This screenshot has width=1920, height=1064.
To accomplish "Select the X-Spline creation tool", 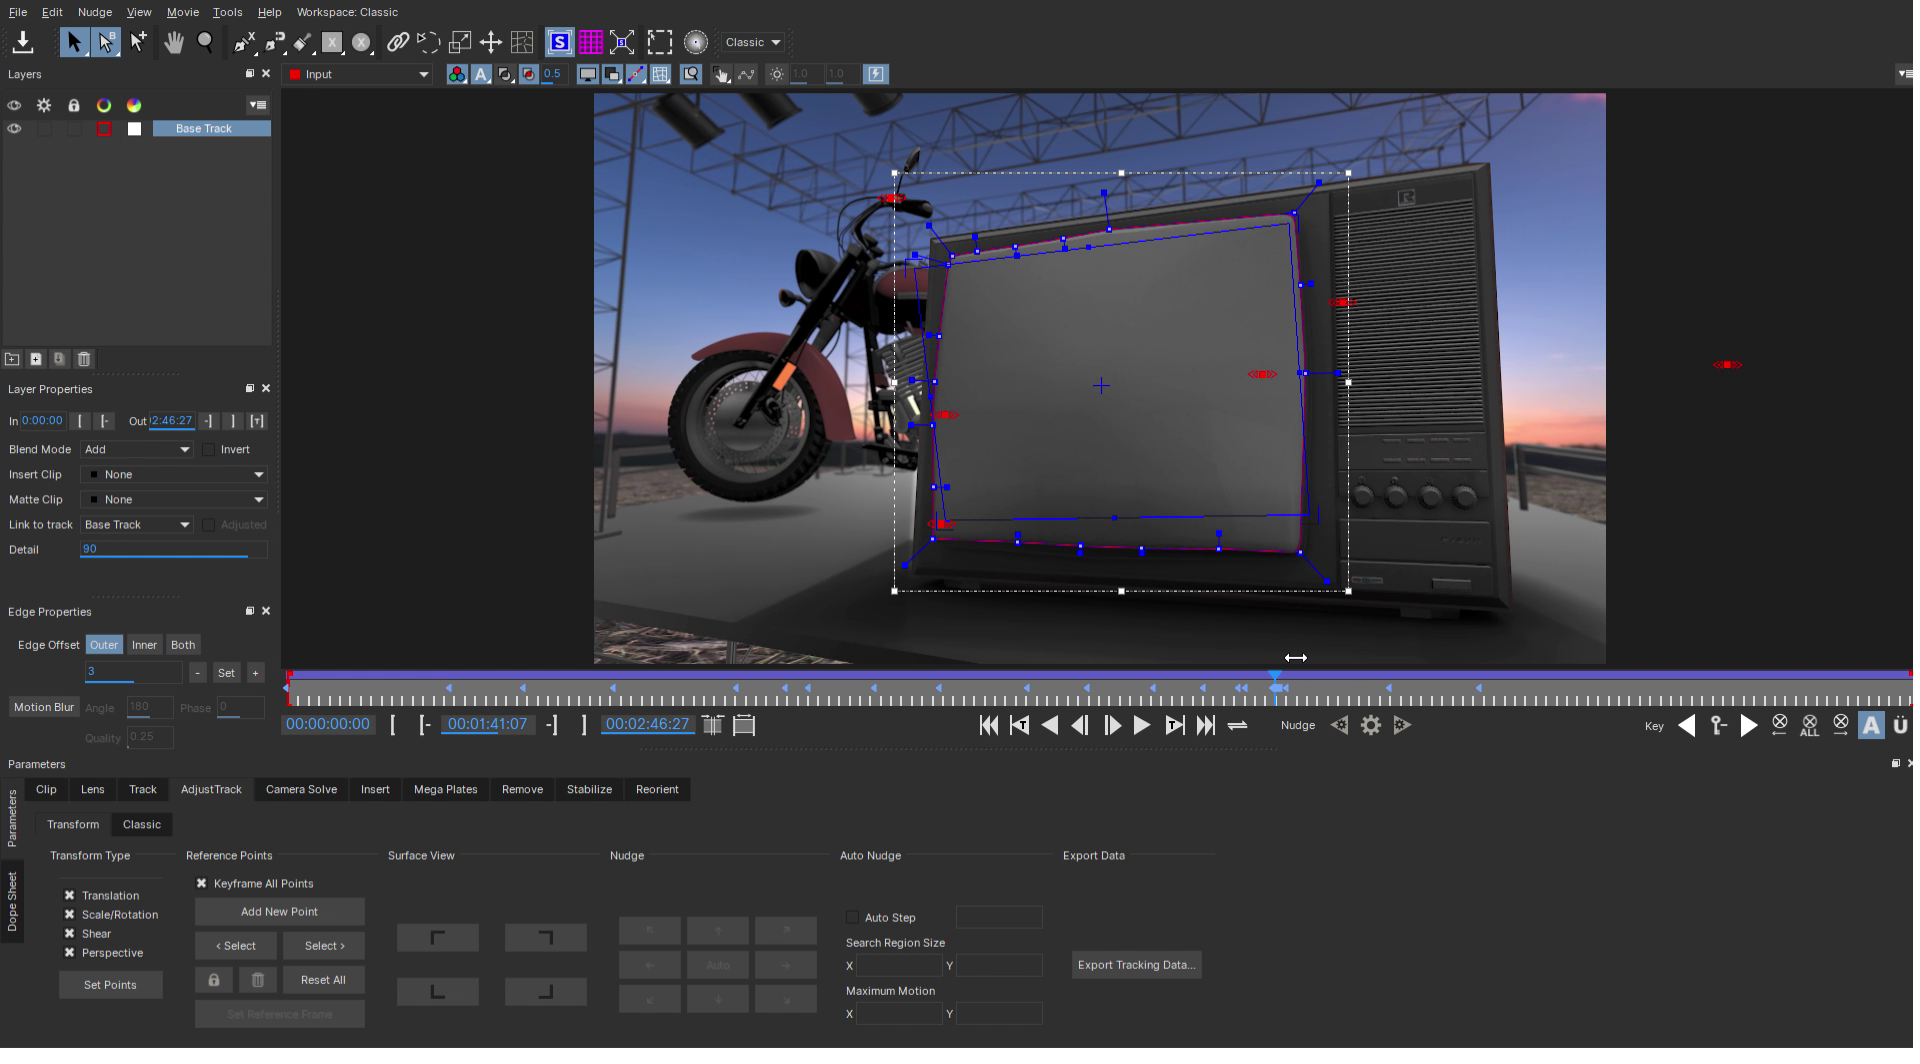I will pos(244,42).
